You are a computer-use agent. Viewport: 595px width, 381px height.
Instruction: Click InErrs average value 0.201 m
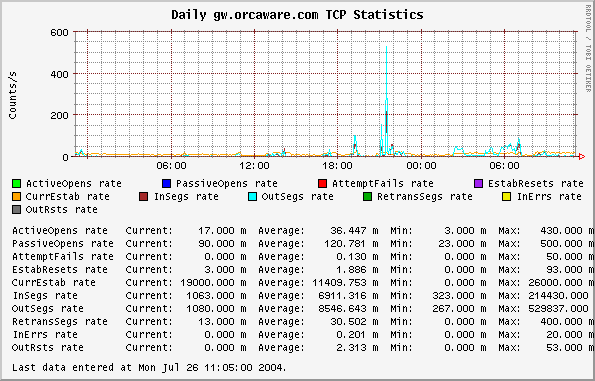coord(357,335)
